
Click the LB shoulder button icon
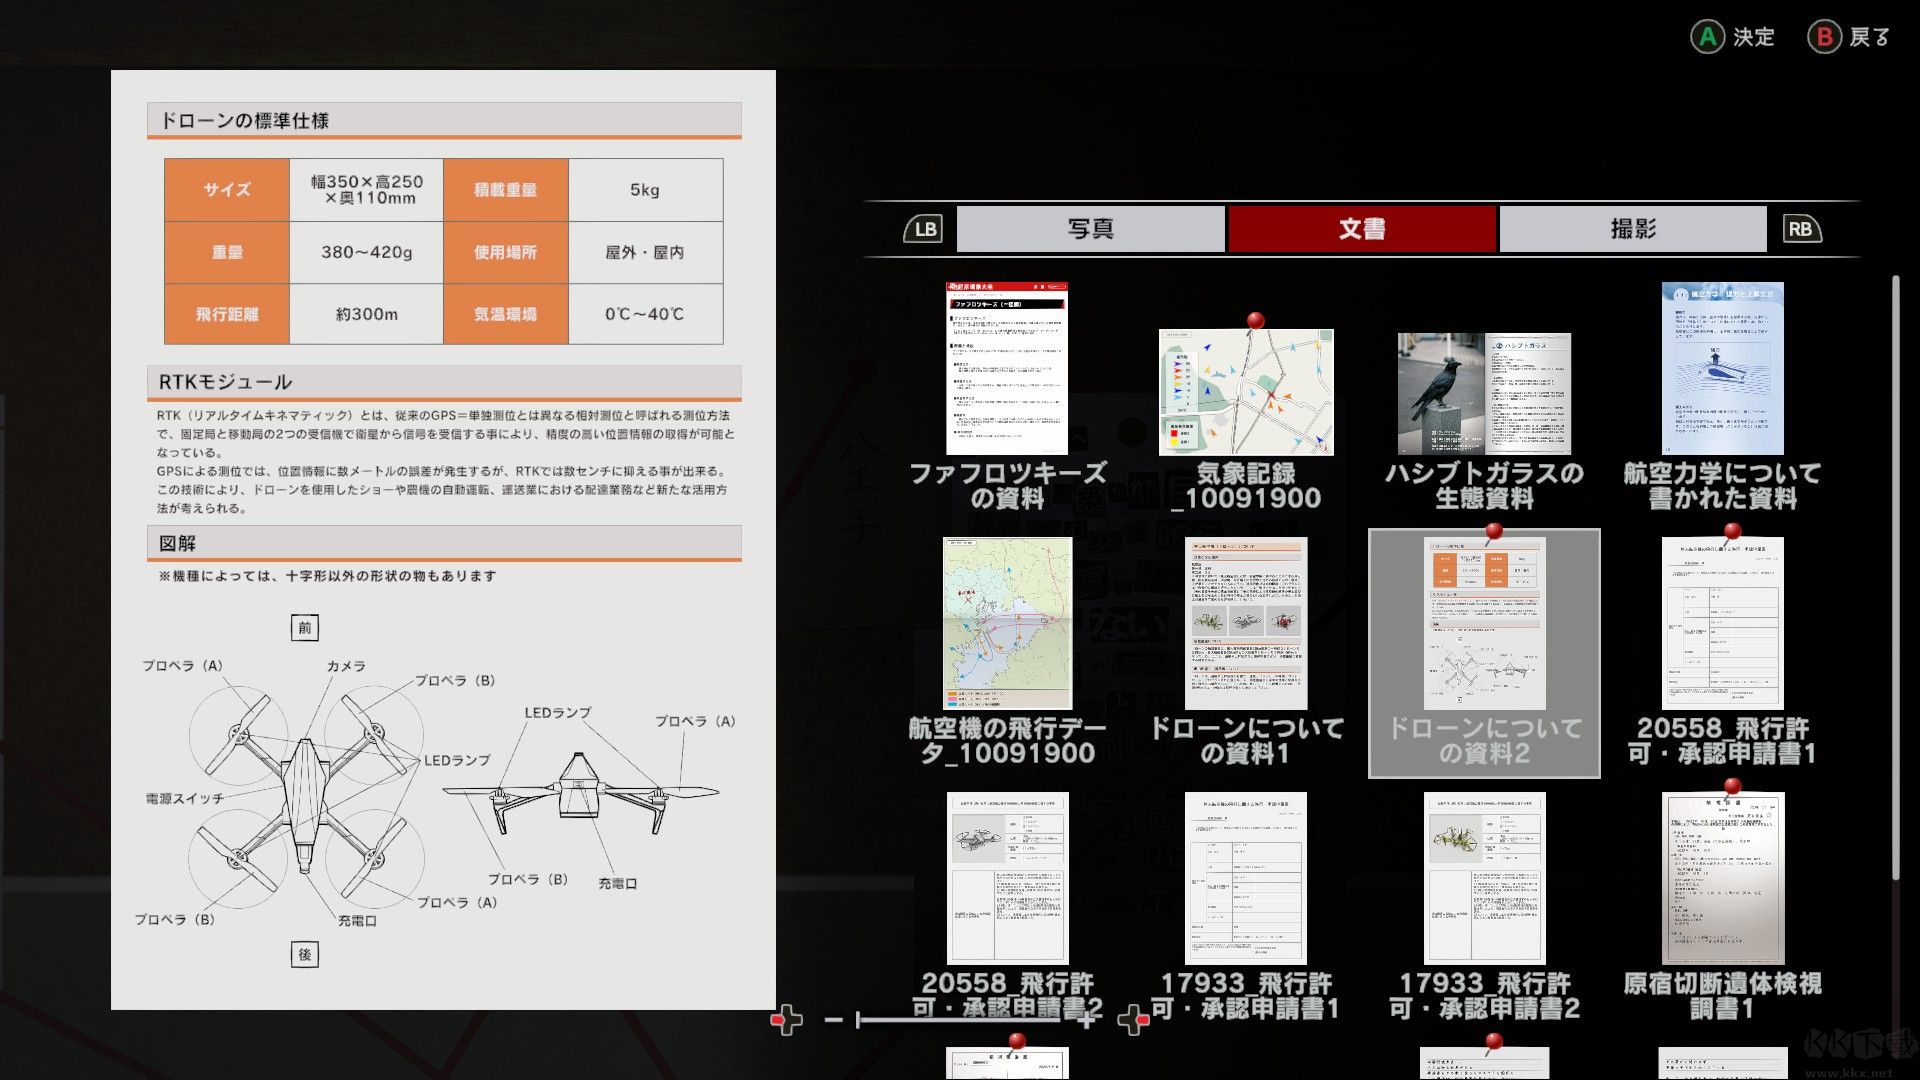pyautogui.click(x=923, y=228)
